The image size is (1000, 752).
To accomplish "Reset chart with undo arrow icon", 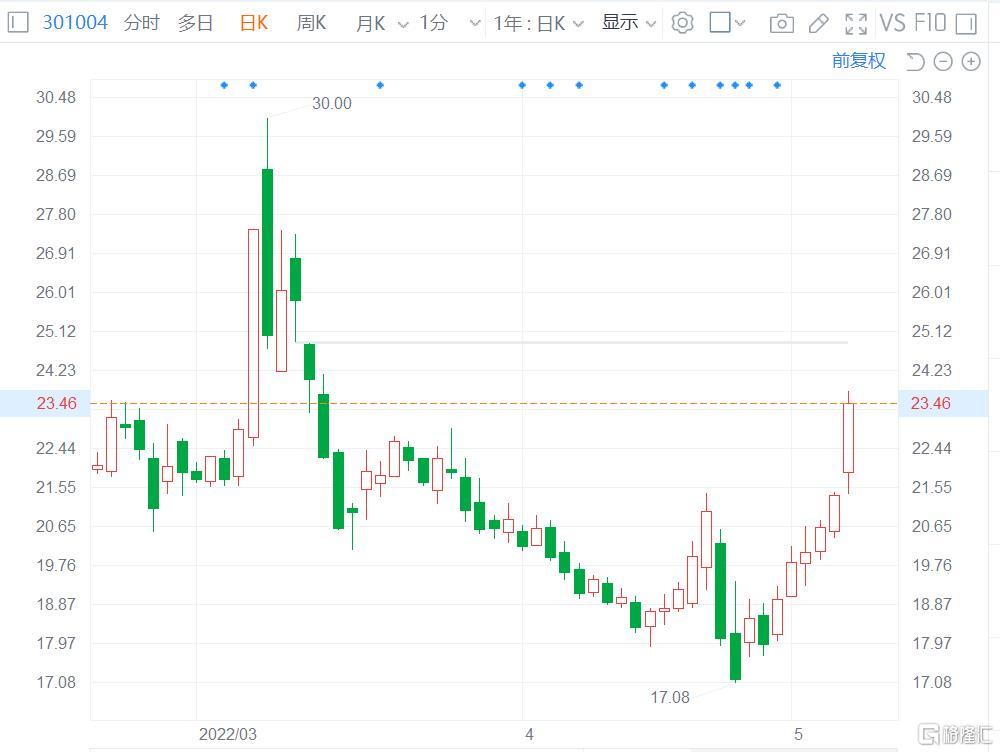I will (914, 62).
